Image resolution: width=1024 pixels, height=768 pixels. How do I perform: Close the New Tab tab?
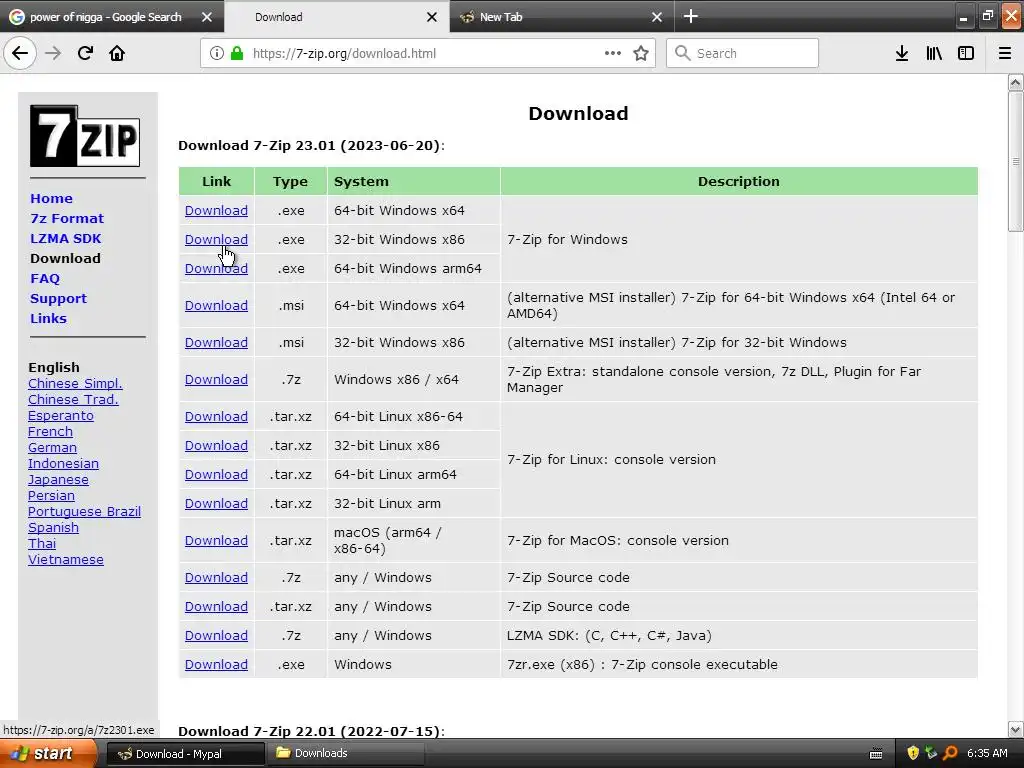(657, 17)
